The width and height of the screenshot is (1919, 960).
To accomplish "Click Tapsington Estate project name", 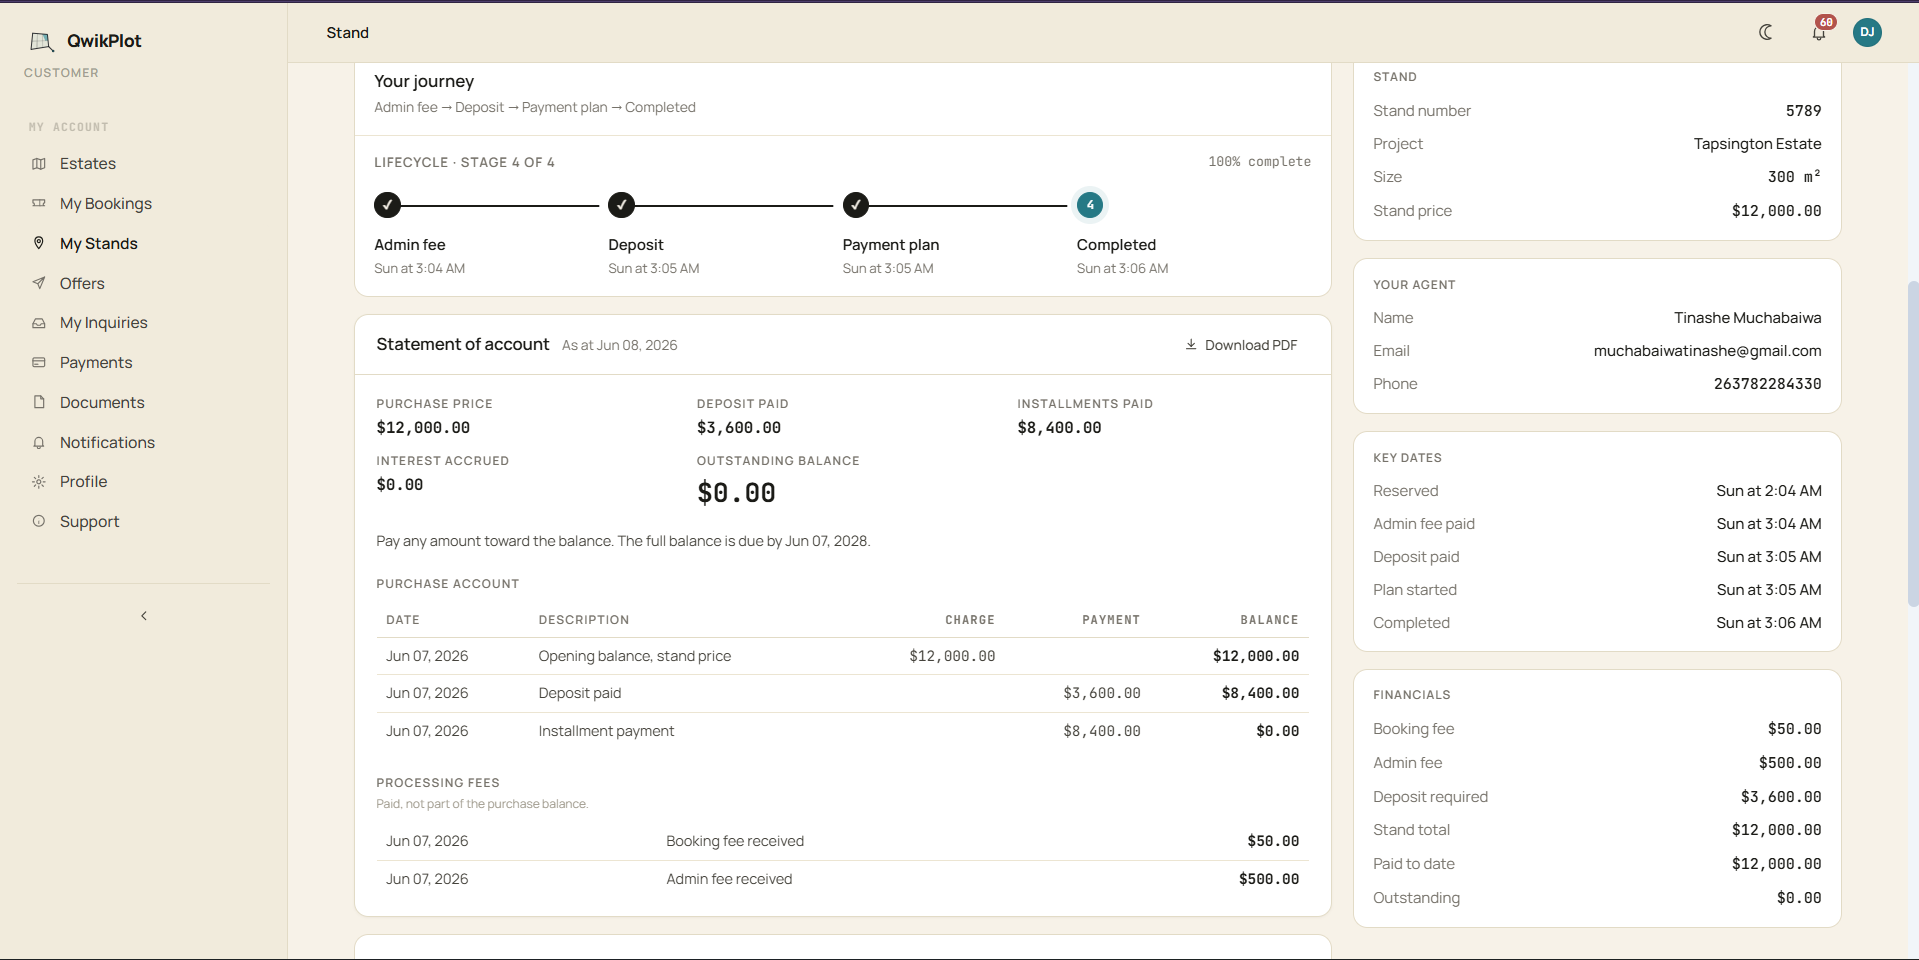I will point(1757,144).
